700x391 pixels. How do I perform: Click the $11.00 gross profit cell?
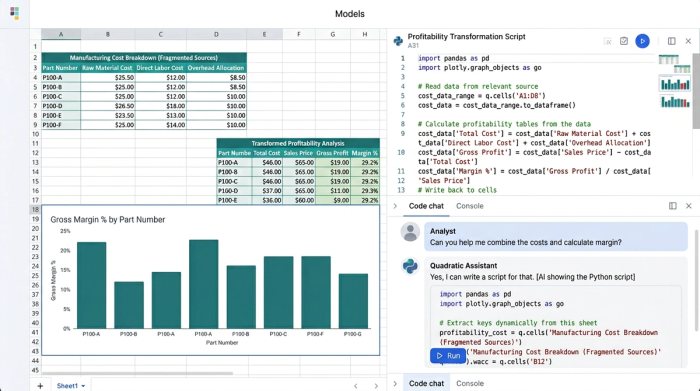click(x=333, y=191)
